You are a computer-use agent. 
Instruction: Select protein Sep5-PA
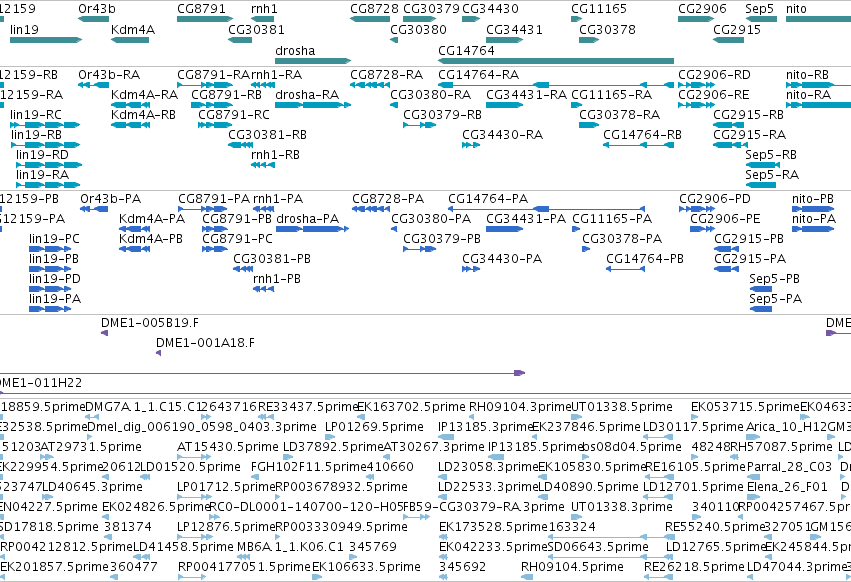[x=760, y=309]
